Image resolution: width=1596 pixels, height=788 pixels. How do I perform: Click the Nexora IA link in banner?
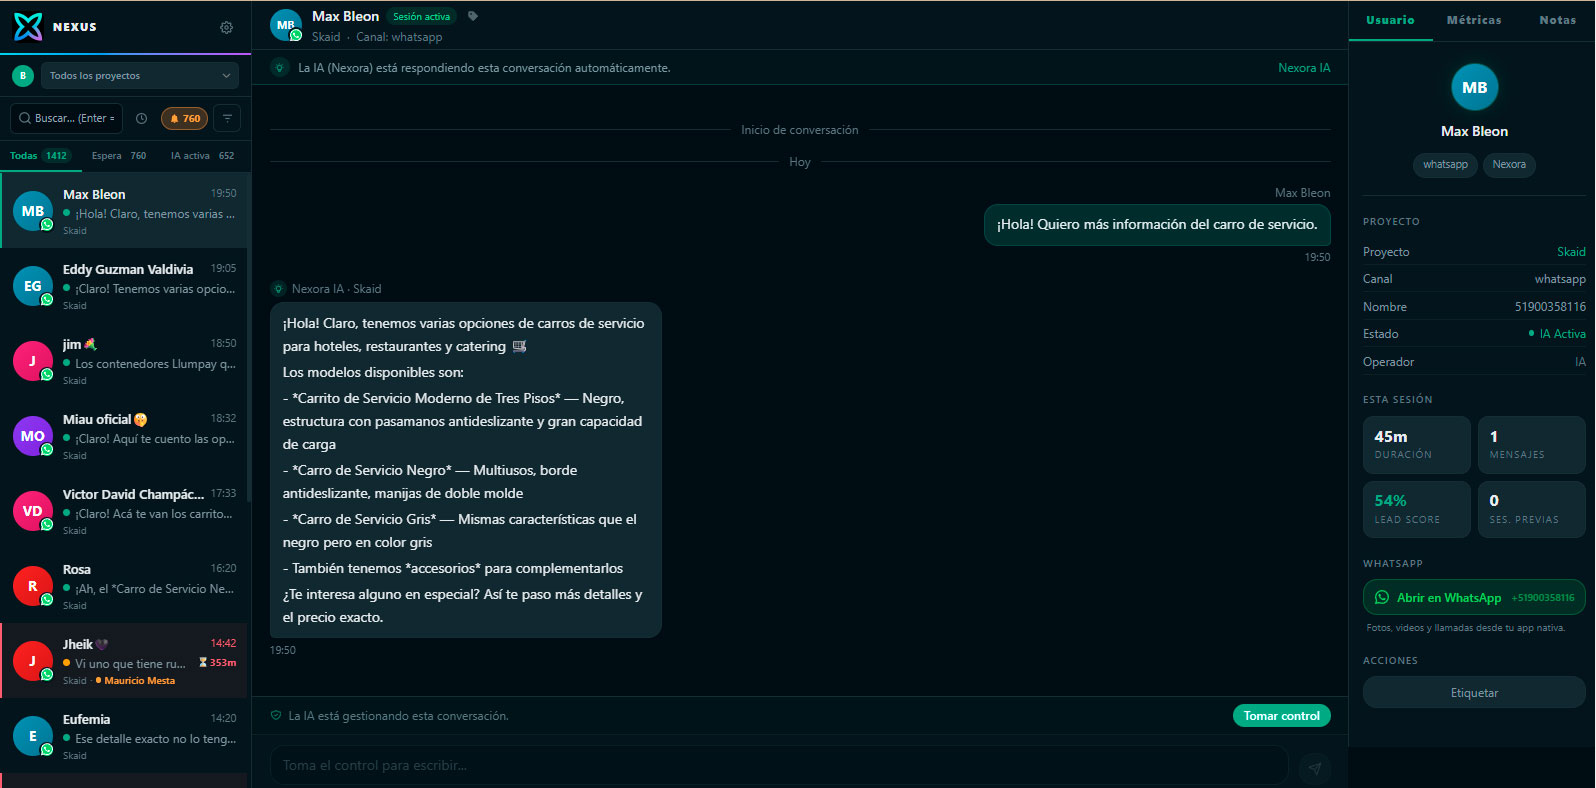point(1304,68)
